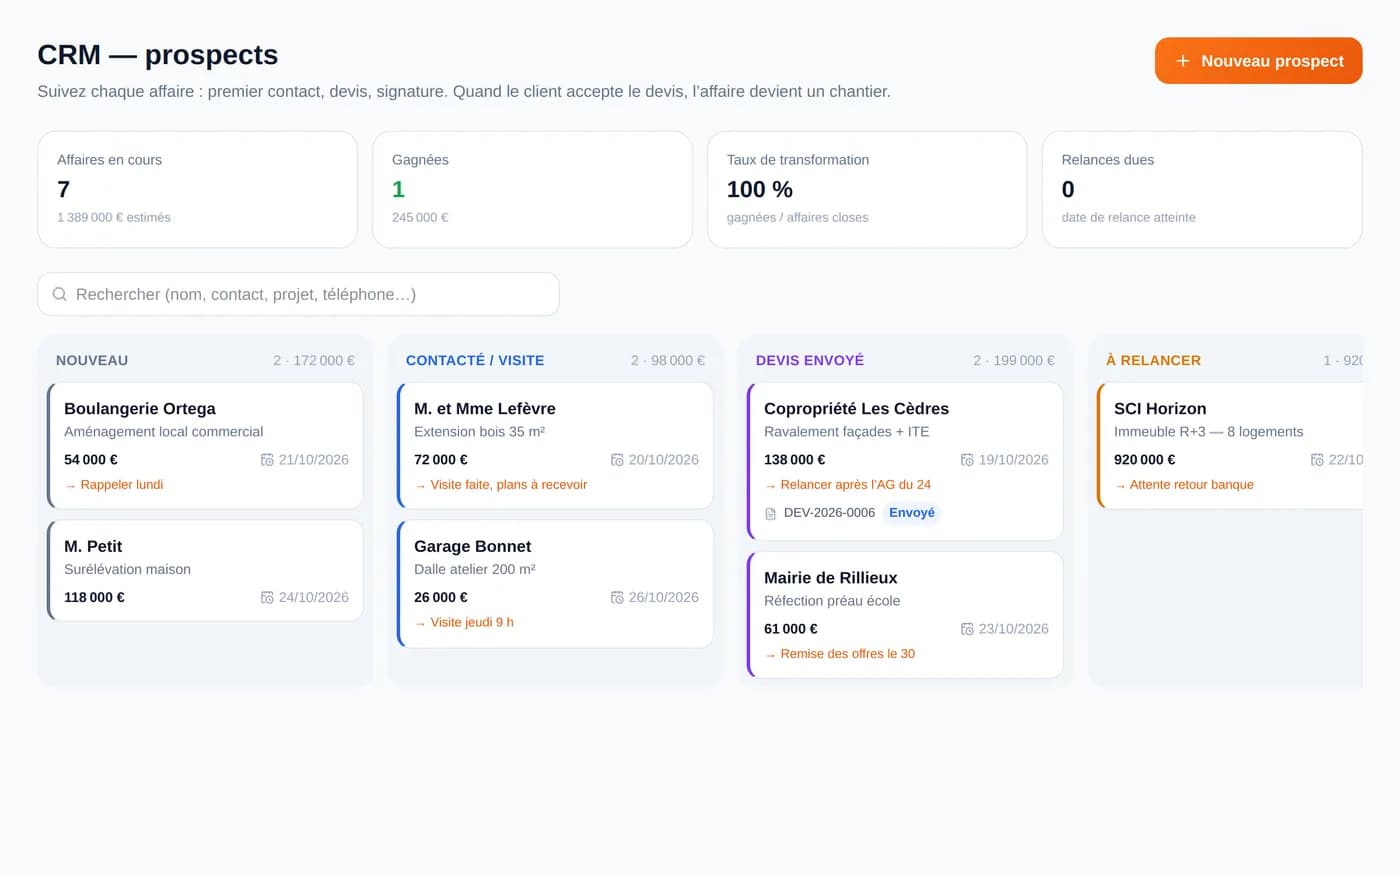The height and width of the screenshot is (875, 1400).
Task: Open the Garage Bonnet card
Action: coord(555,583)
